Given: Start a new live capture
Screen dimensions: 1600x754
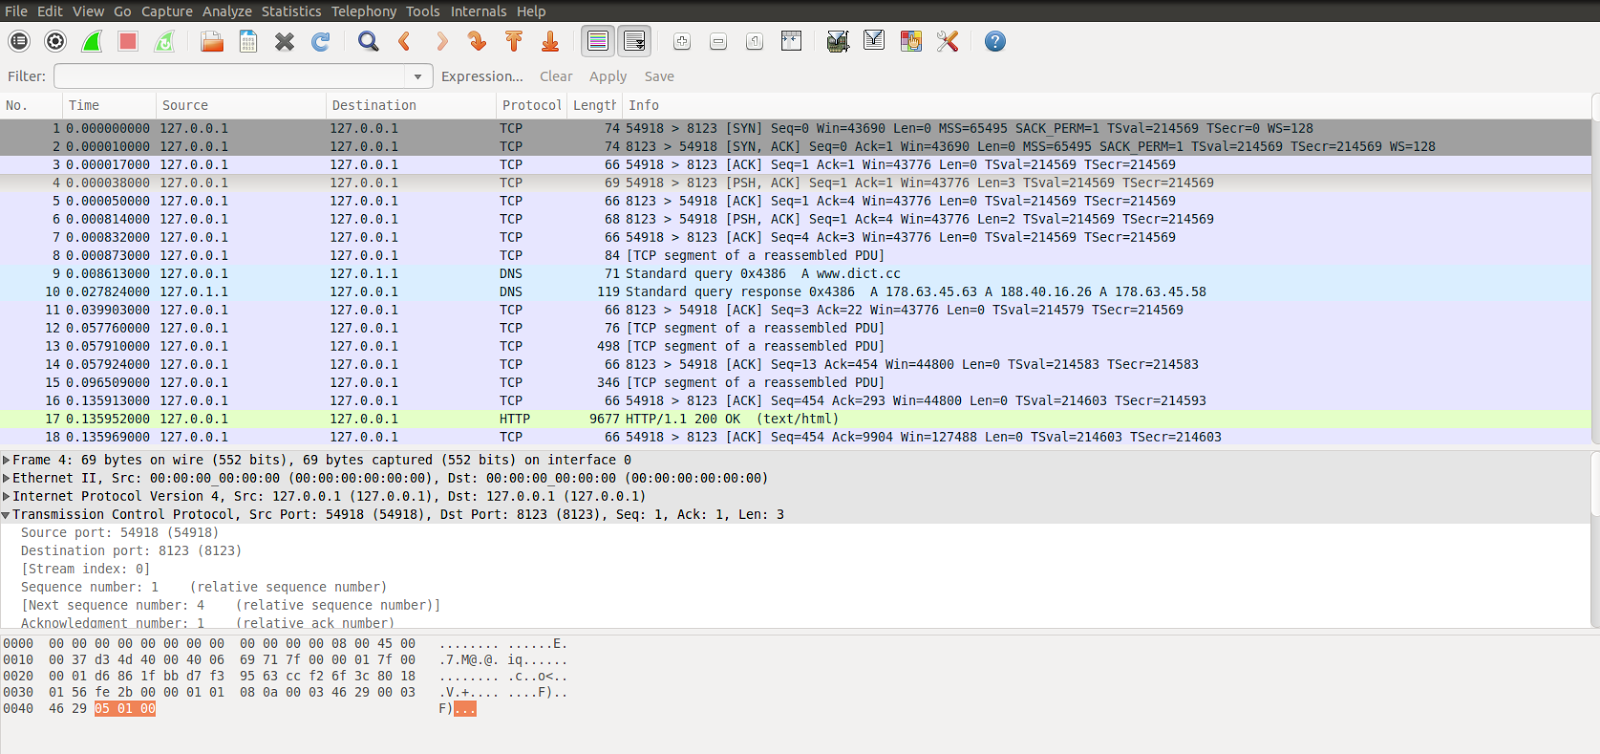Looking at the screenshot, I should (92, 41).
